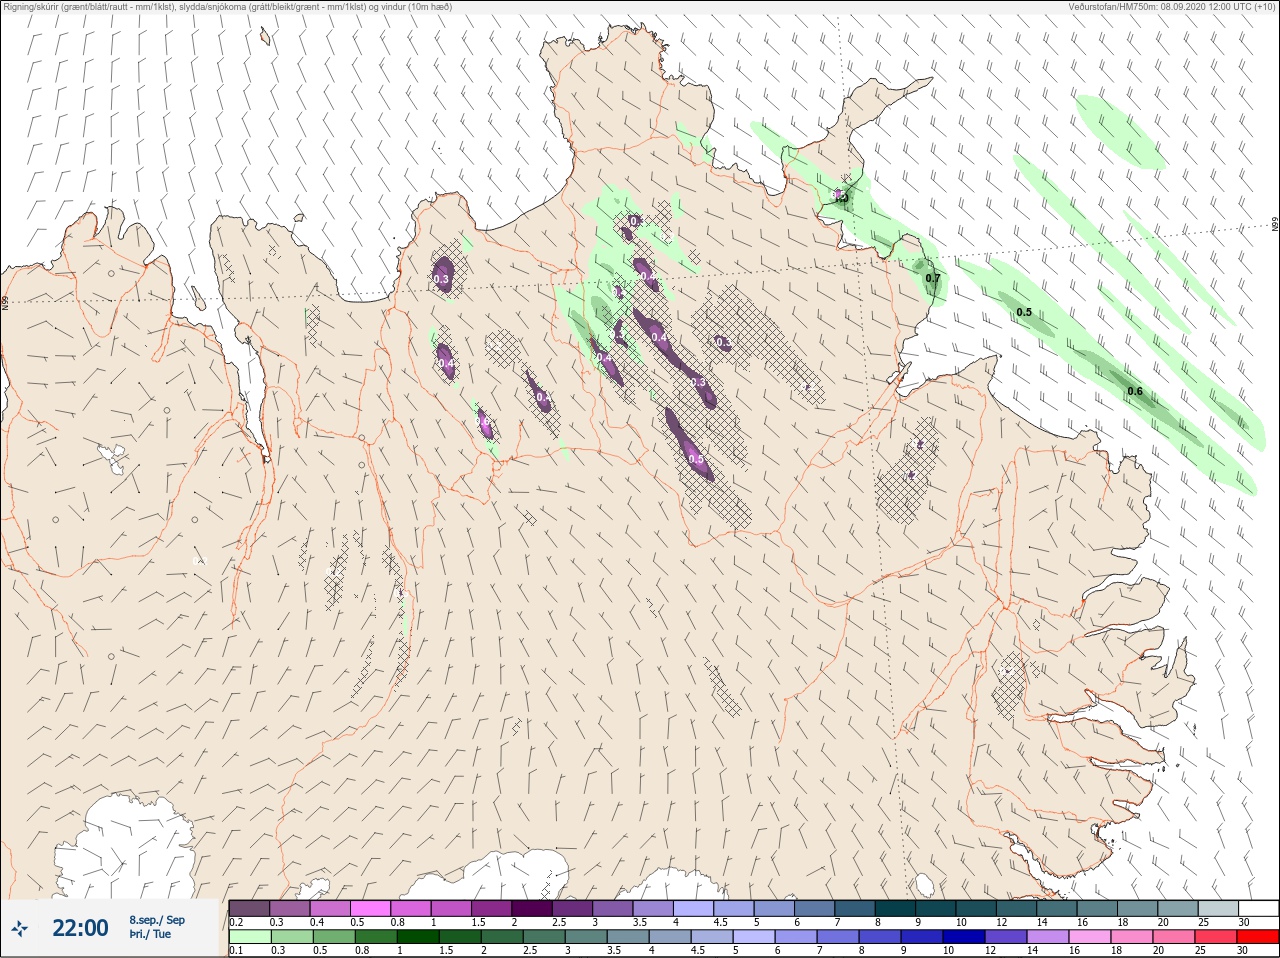Pick the dark teal swatch between 8 and 9 in the upper legend
The height and width of the screenshot is (958, 1280).
point(895,908)
